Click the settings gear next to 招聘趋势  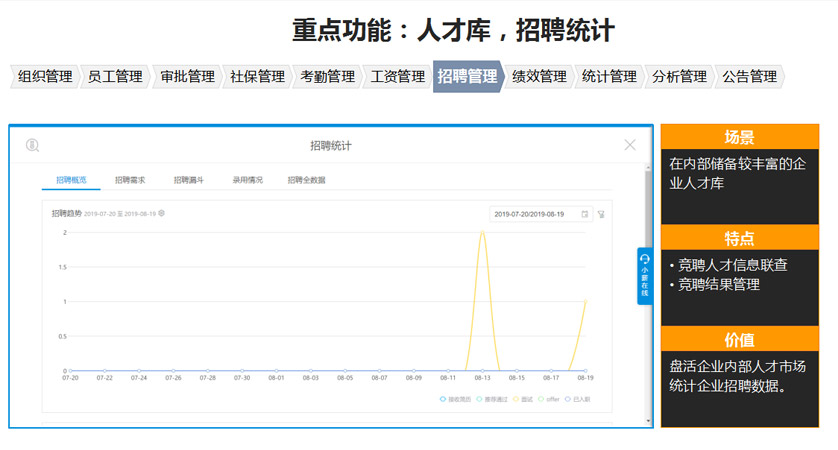162,213
